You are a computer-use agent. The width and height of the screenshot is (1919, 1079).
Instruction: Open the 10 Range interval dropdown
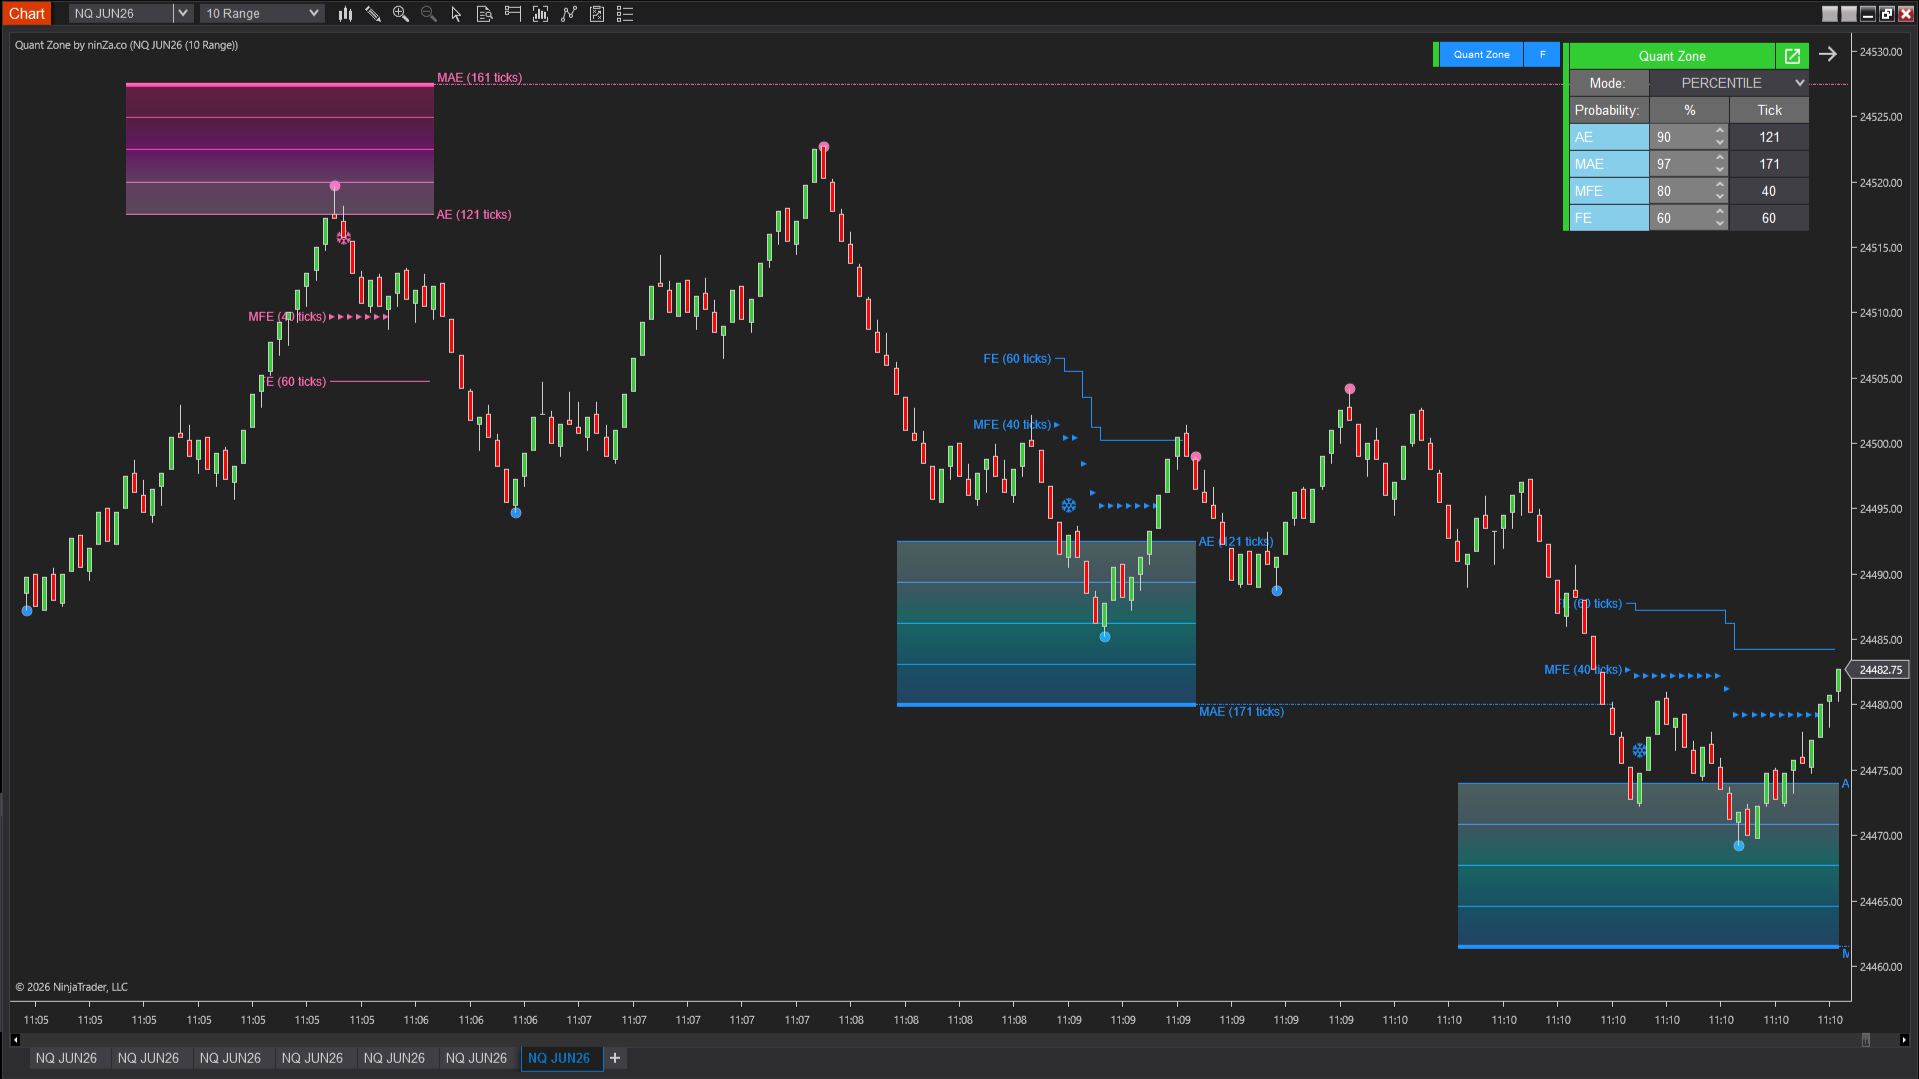pyautogui.click(x=313, y=14)
